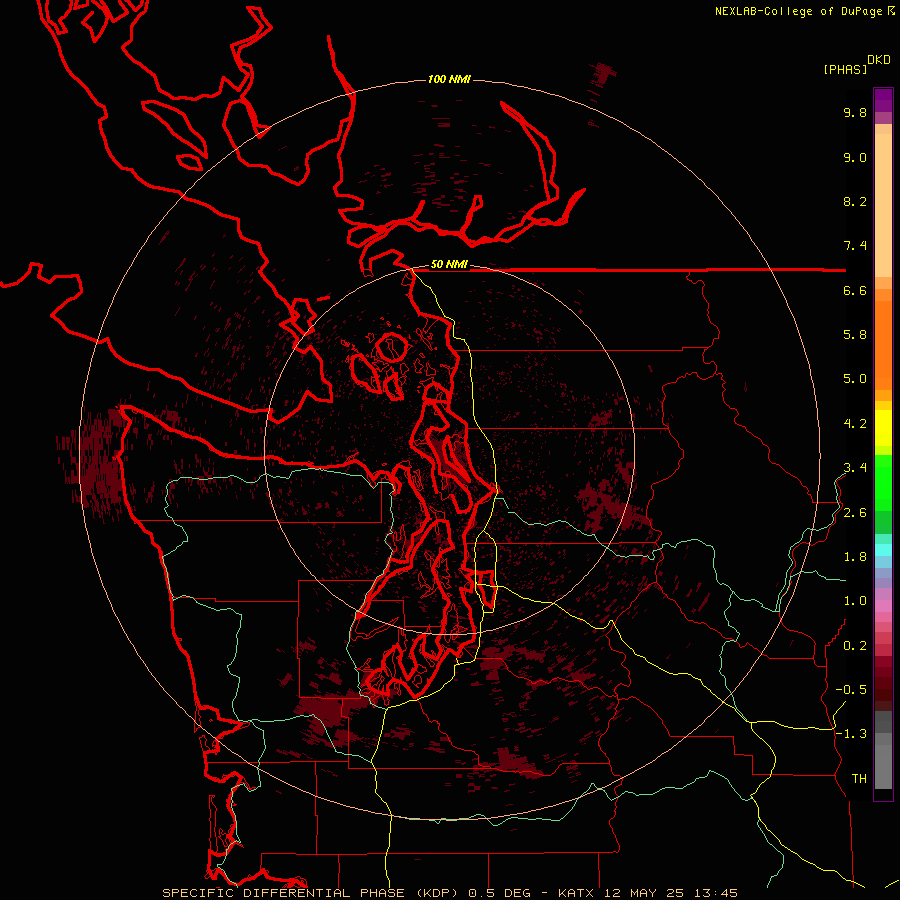Click the 5.8 scale value

pos(855,335)
